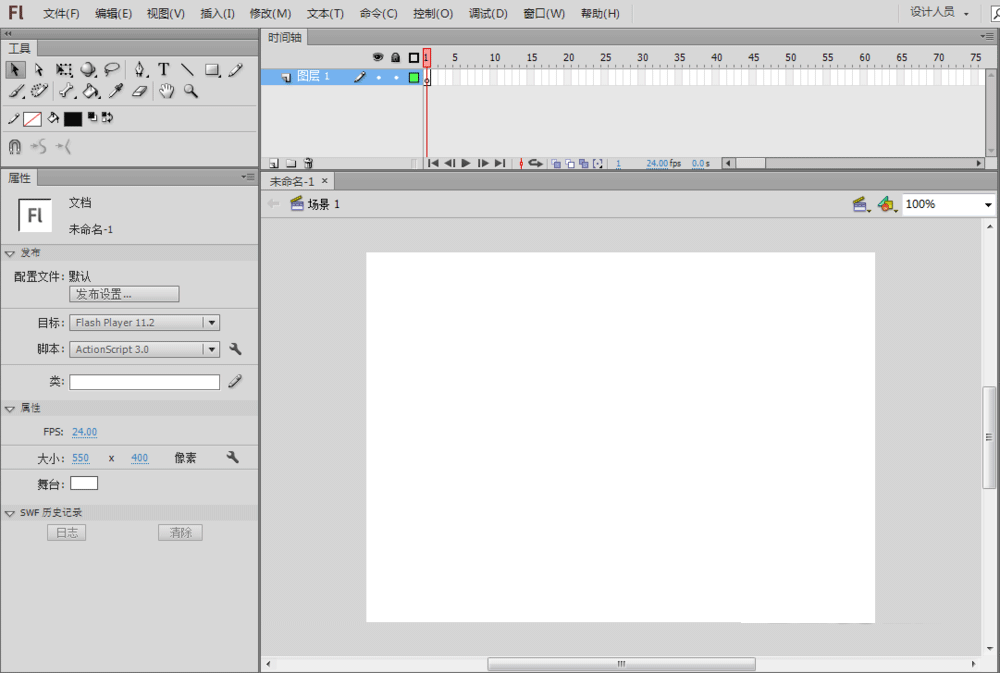Image resolution: width=1000 pixels, height=673 pixels.
Task: Select the Hand tool
Action: (x=166, y=91)
